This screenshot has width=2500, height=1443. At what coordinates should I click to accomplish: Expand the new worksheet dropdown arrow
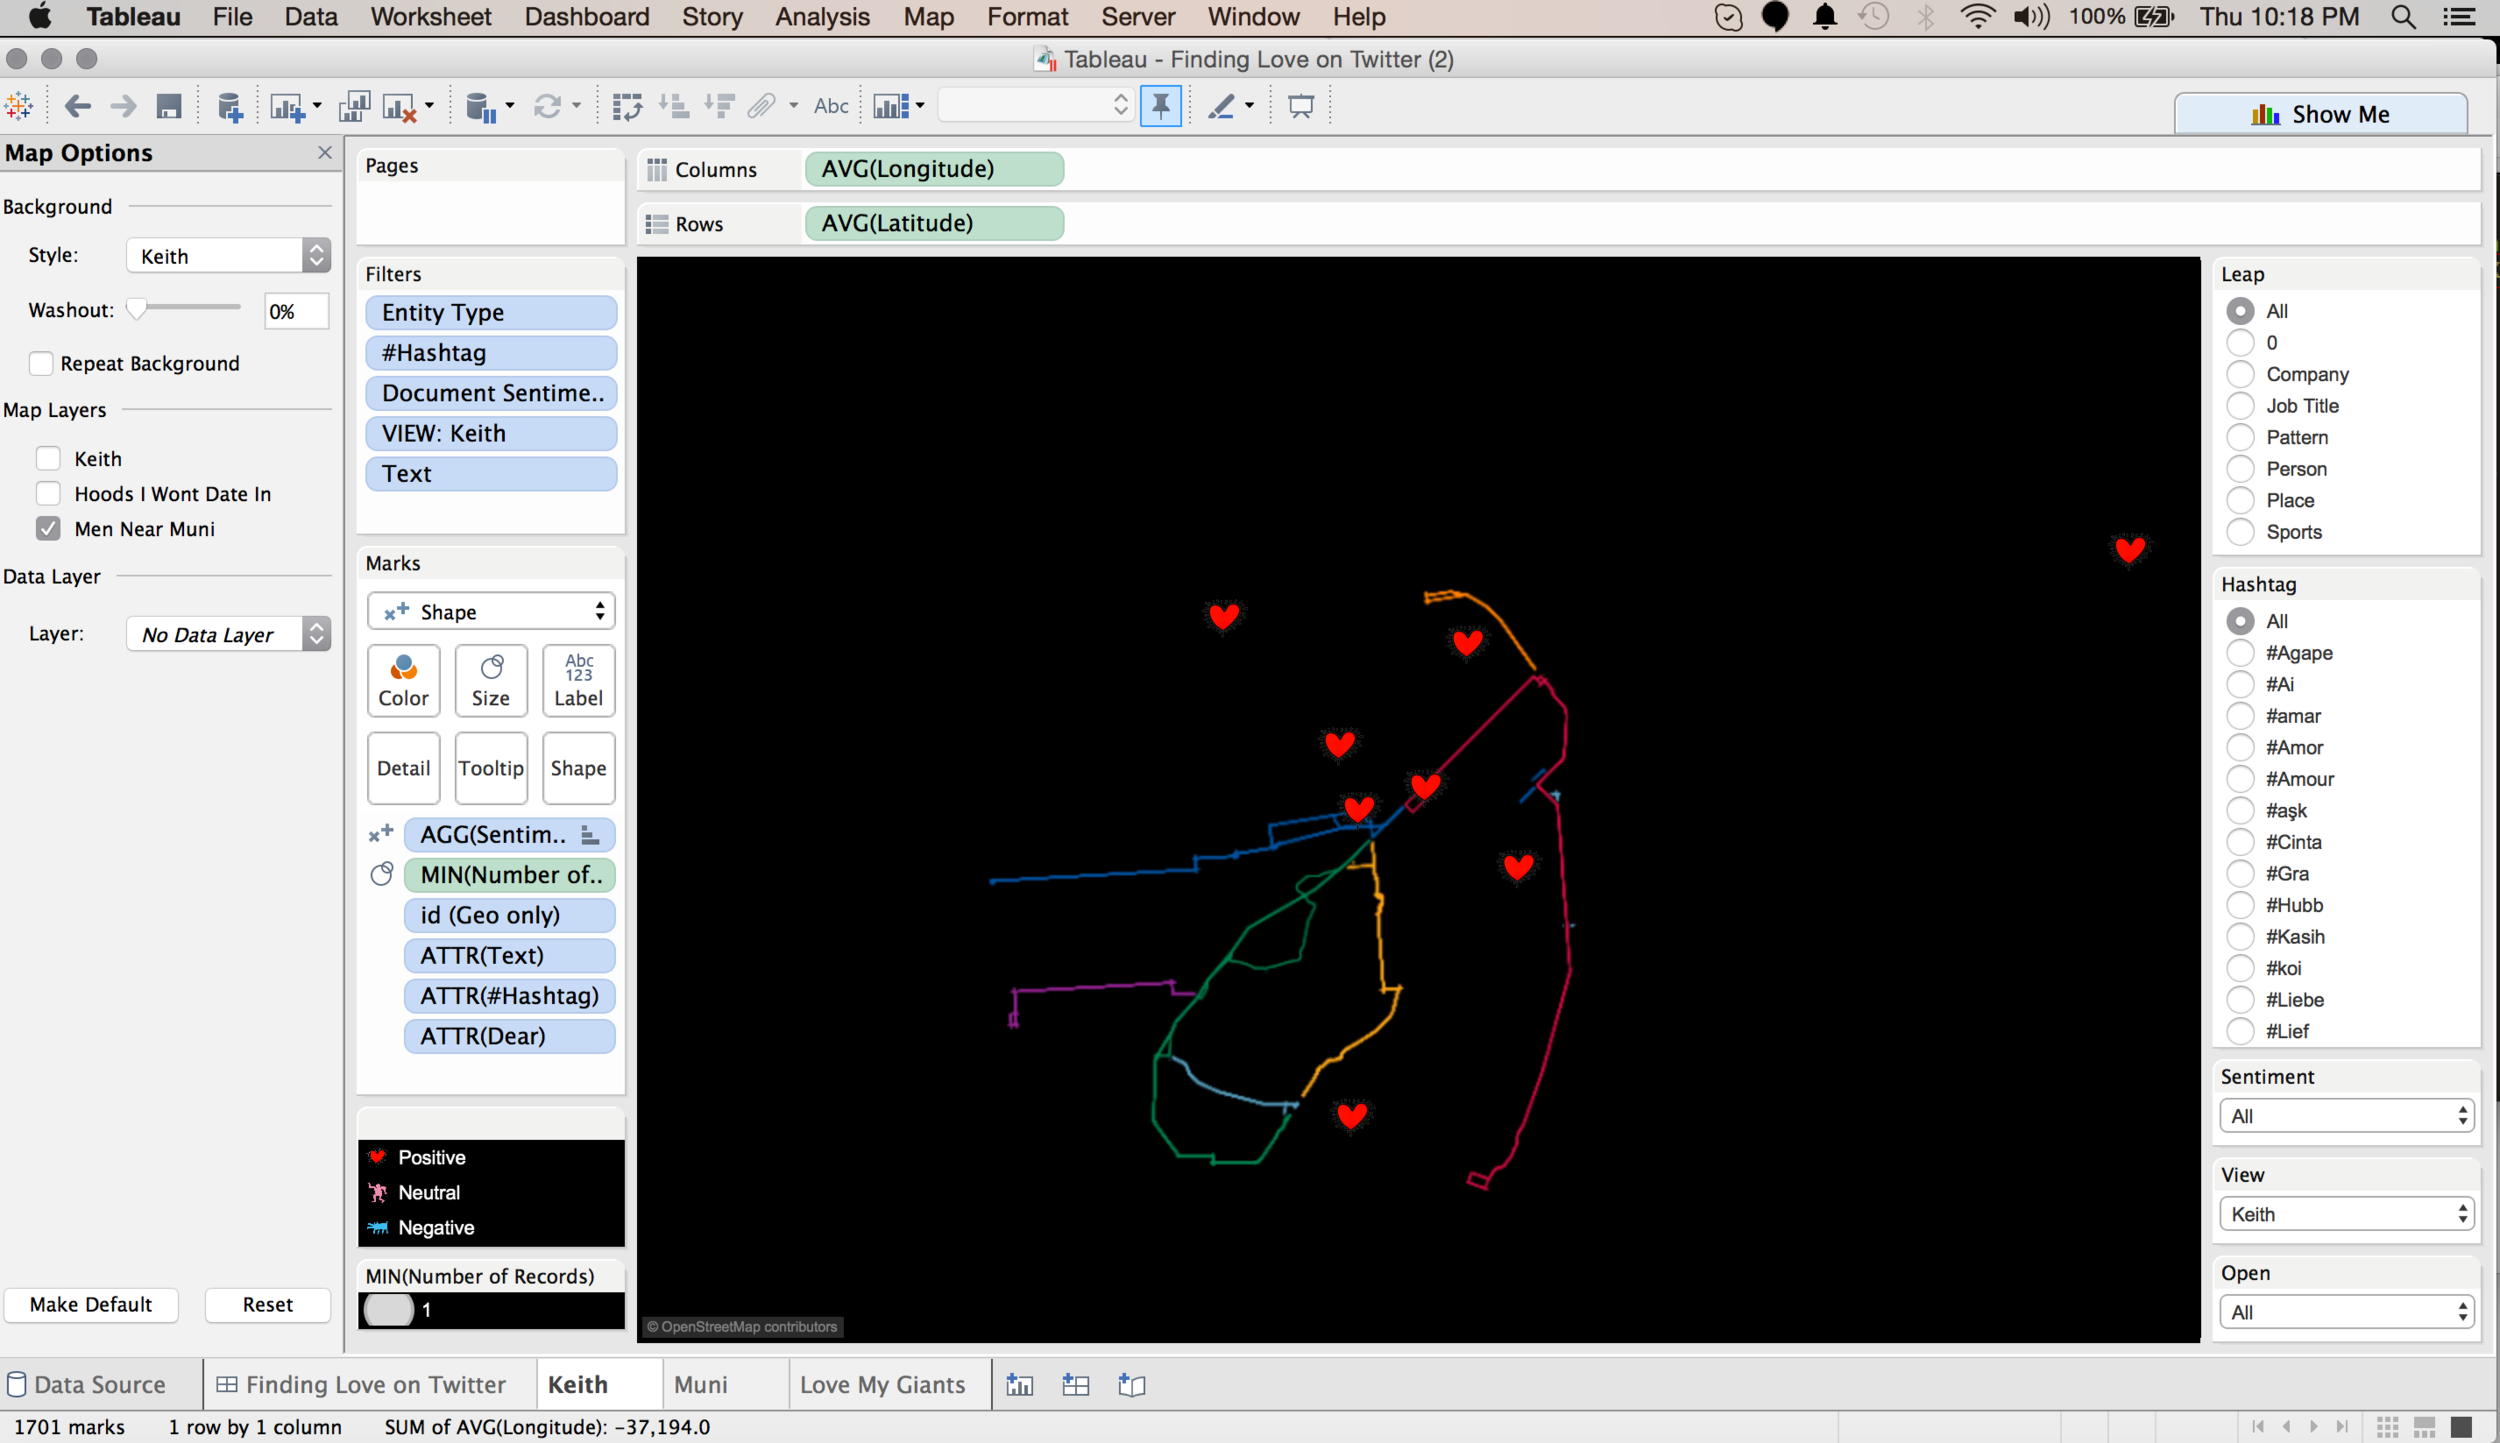317,106
